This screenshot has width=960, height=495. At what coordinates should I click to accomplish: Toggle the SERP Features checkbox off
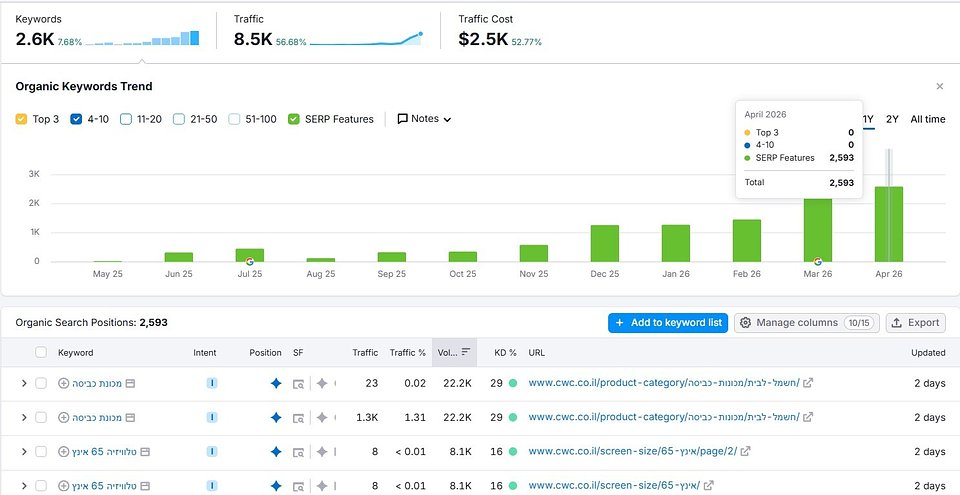click(x=293, y=119)
